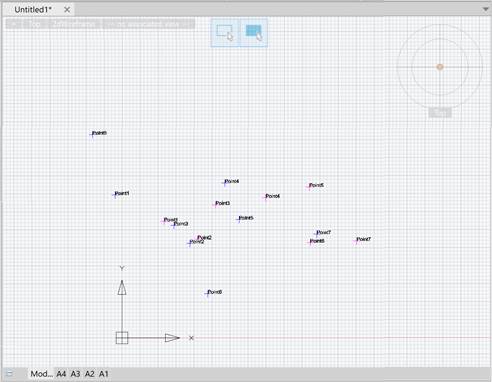Click the UCS origin square marker

pyautogui.click(x=122, y=338)
